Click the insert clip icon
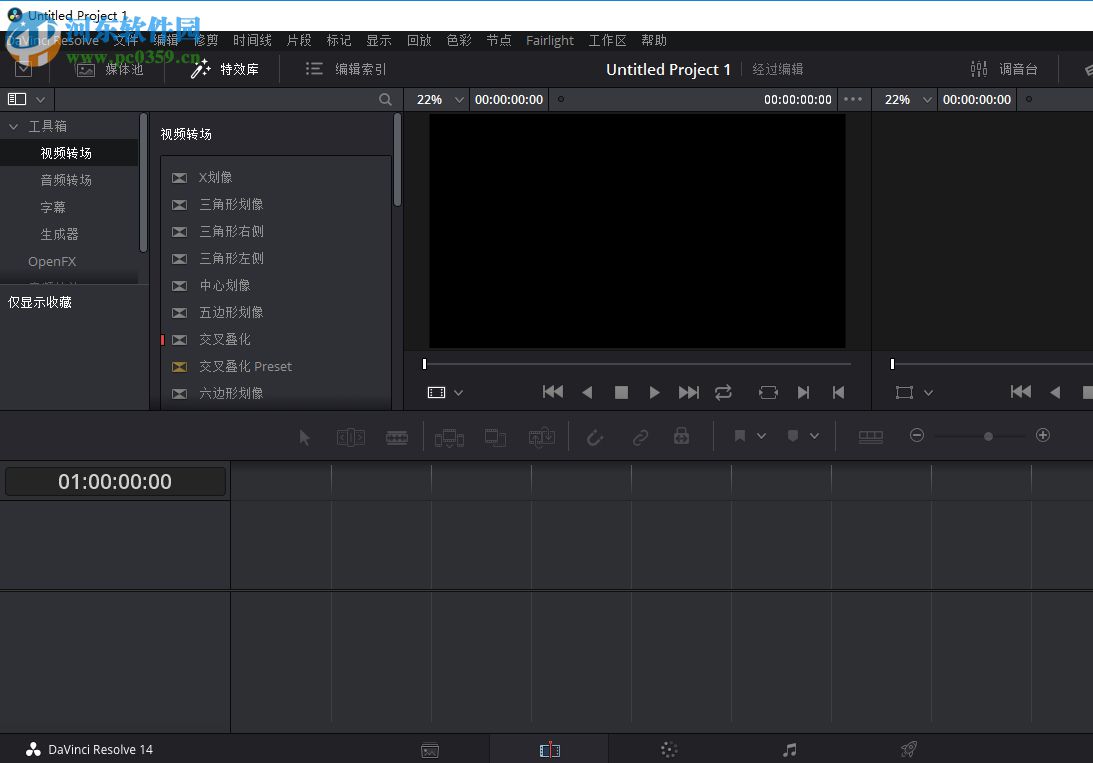 449,437
